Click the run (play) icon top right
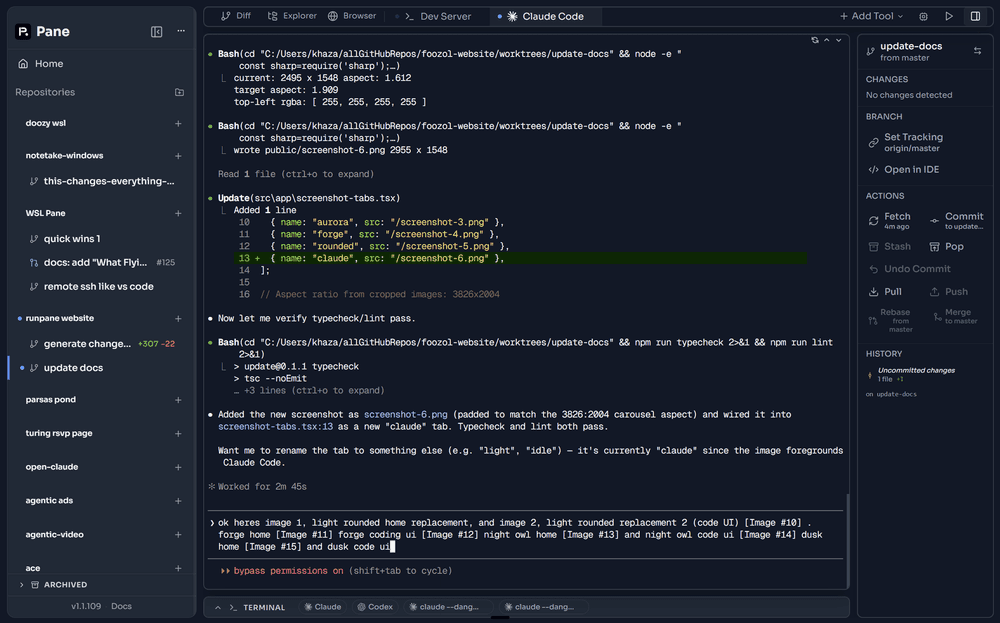The height and width of the screenshot is (623, 1000). [x=950, y=15]
